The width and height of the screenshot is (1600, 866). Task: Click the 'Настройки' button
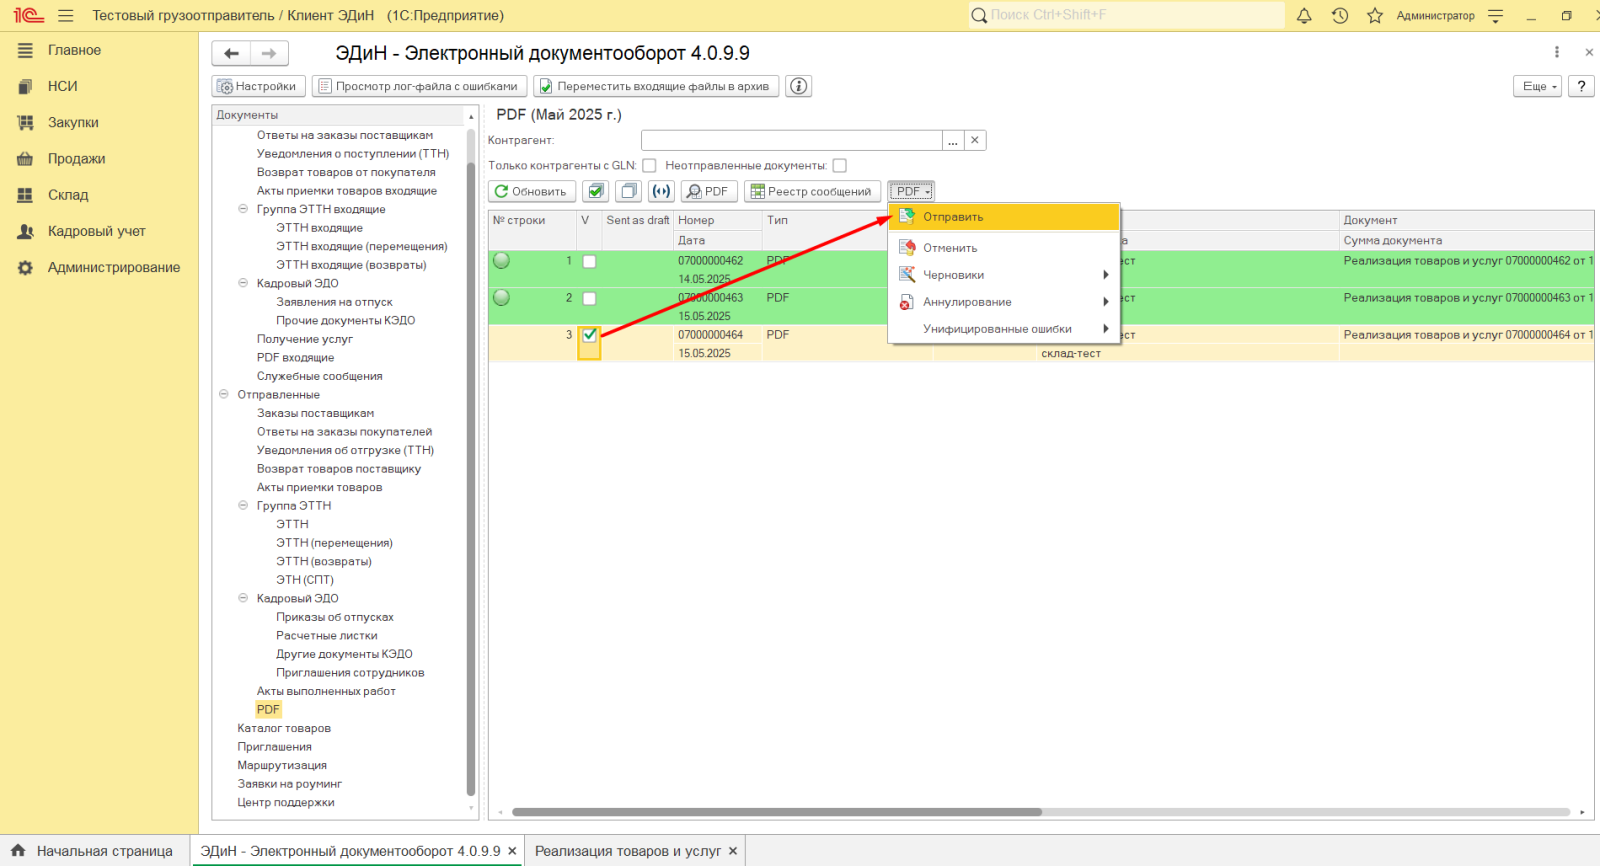coord(257,86)
